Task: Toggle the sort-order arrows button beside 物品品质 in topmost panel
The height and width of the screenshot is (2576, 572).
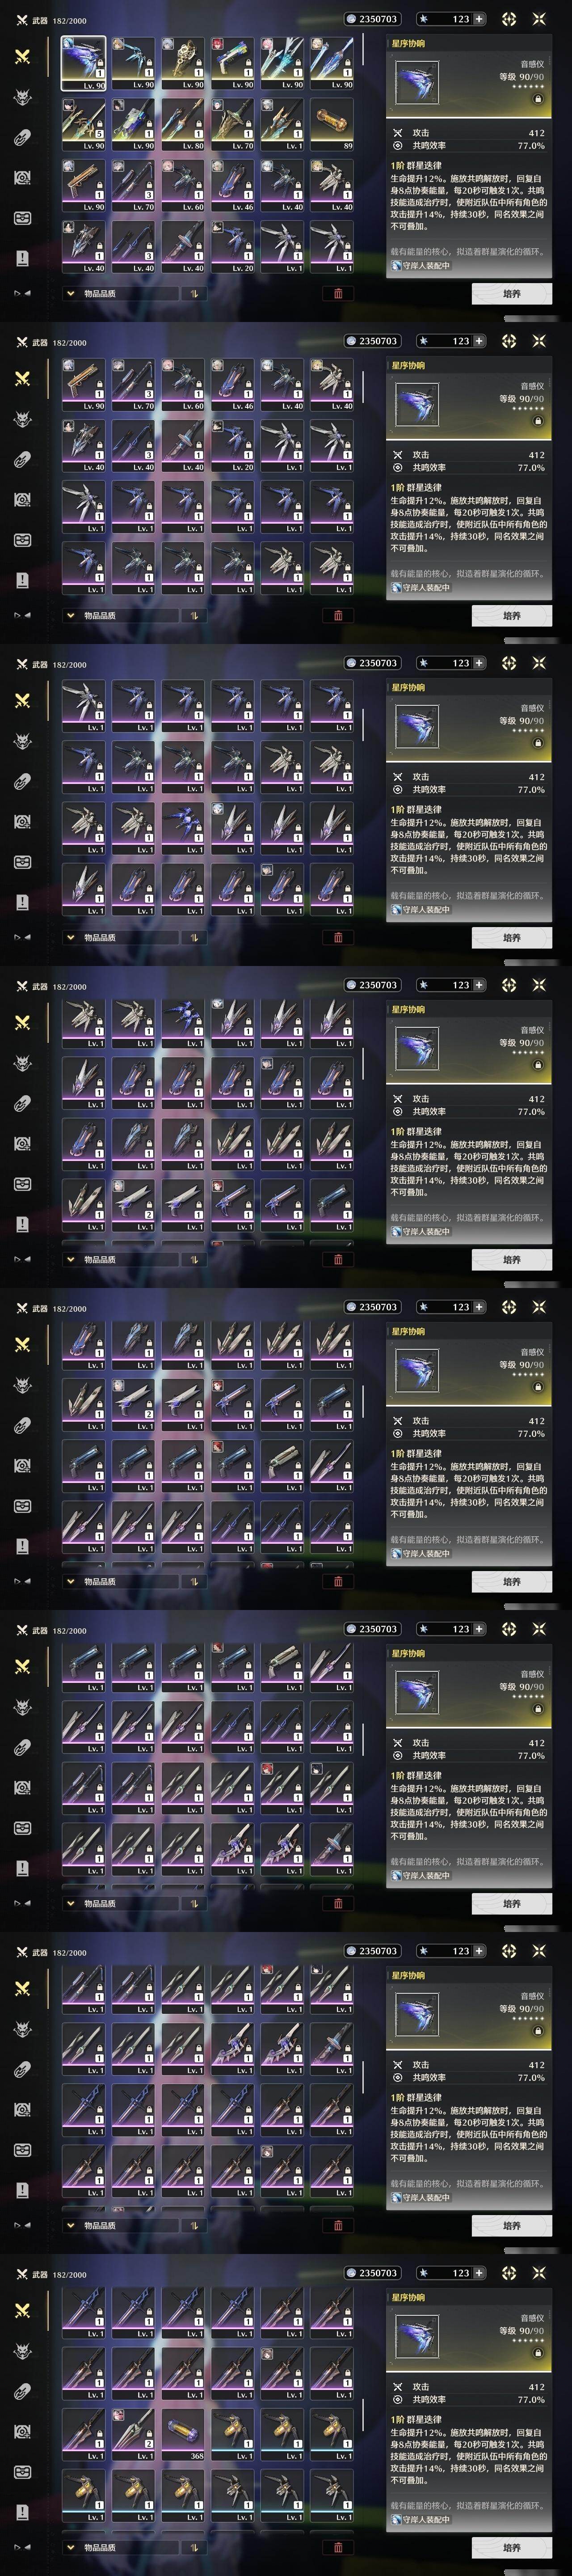Action: [x=193, y=293]
